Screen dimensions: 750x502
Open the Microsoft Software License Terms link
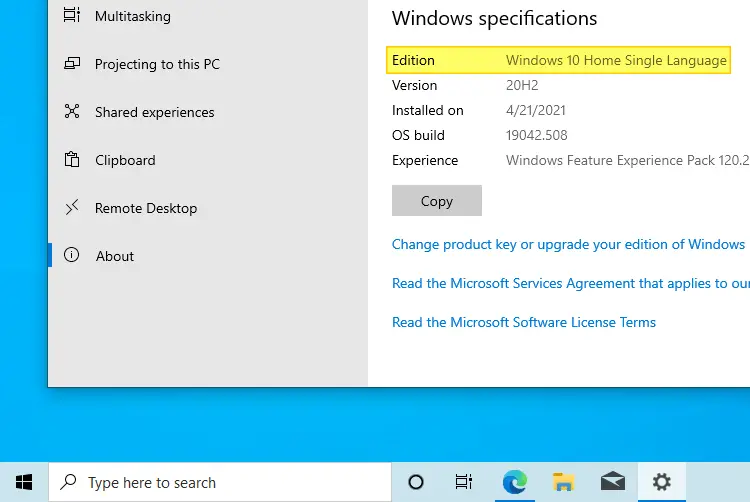524,322
